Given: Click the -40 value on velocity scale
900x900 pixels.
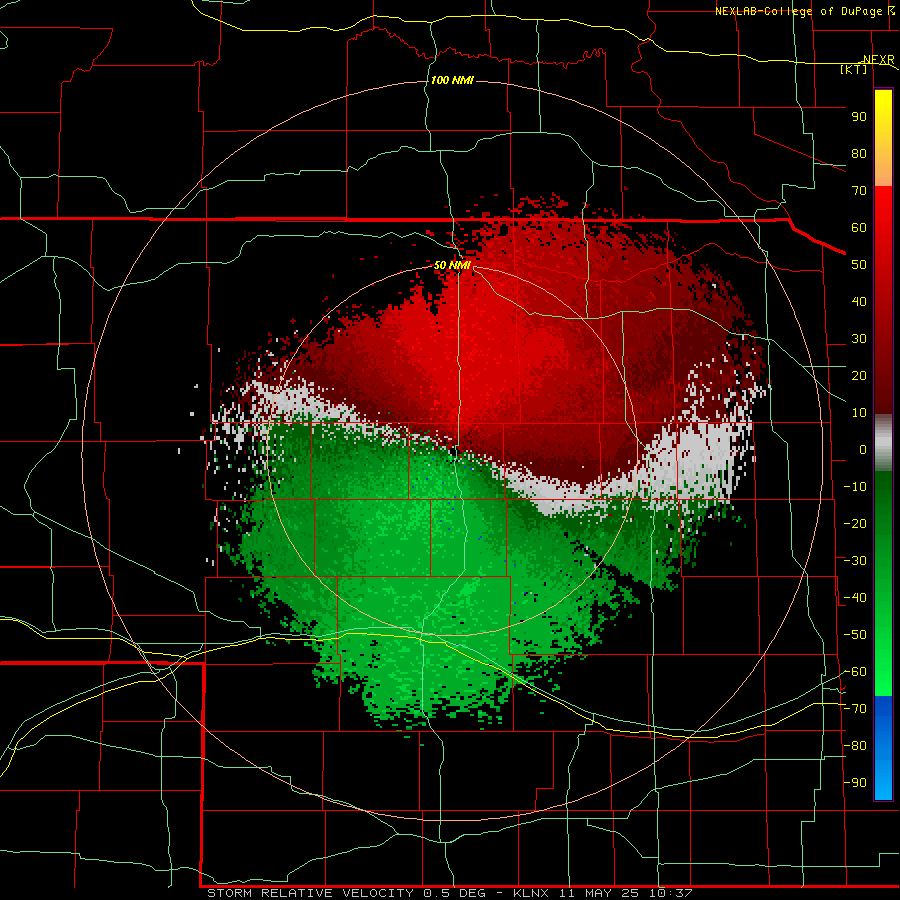Looking at the screenshot, I should [x=855, y=598].
